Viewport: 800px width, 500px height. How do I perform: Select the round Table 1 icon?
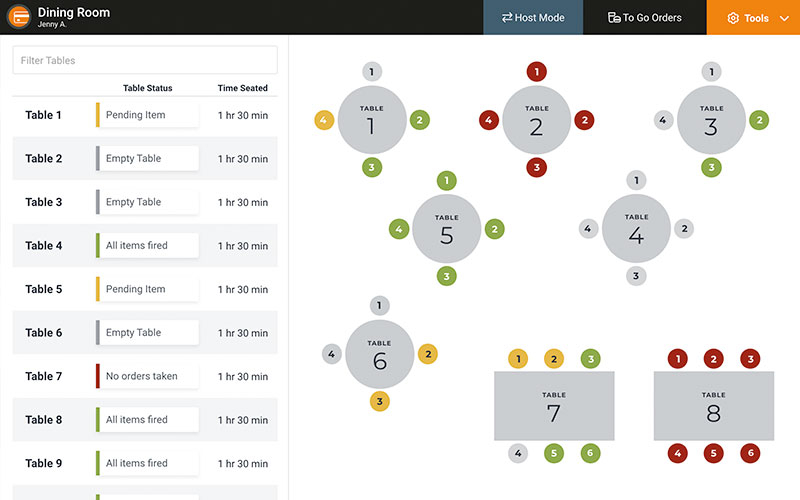[371, 120]
